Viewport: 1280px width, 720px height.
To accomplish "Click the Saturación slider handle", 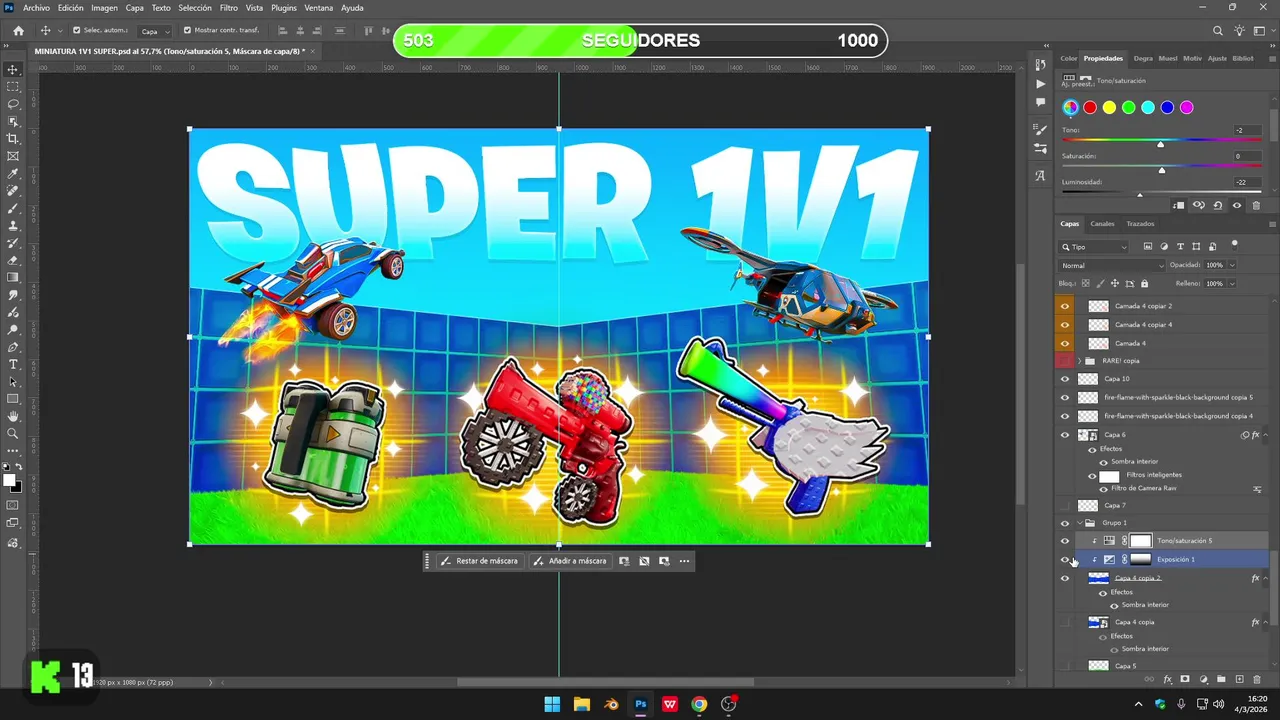I will tap(1161, 170).
